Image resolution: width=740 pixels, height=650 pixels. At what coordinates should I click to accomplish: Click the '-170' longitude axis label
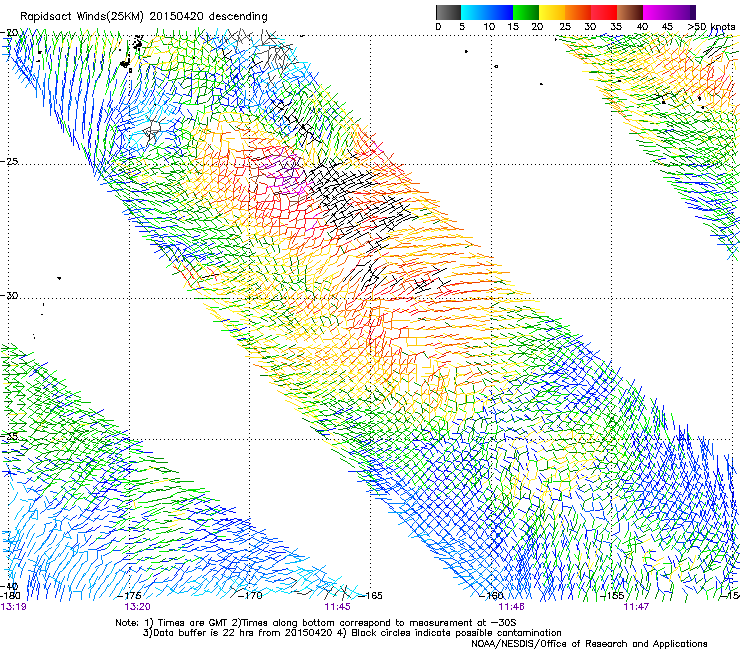coord(250,595)
